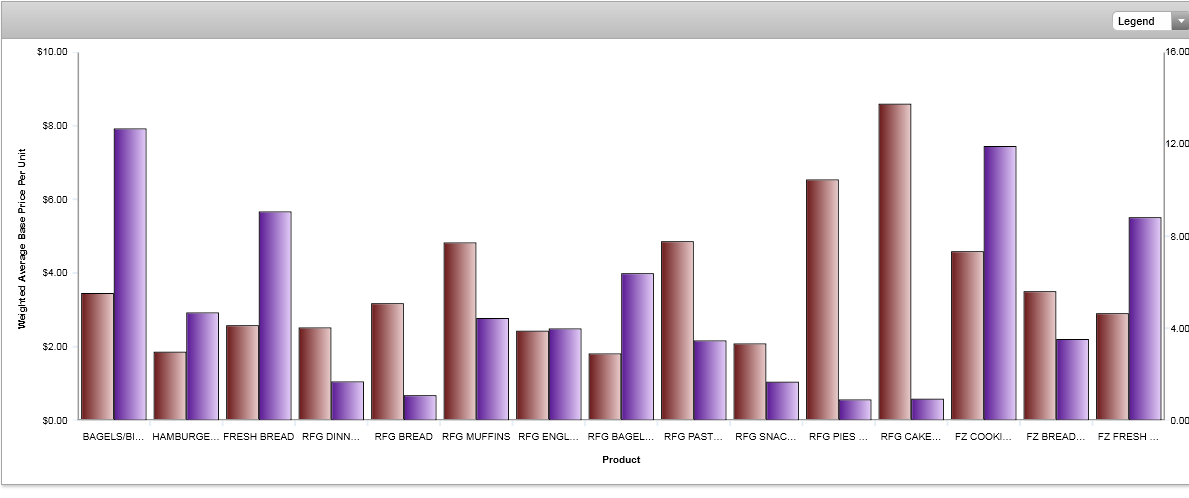The width and height of the screenshot is (1189, 498).
Task: Select the maroon bar for RFG DINN...
Action: 315,373
